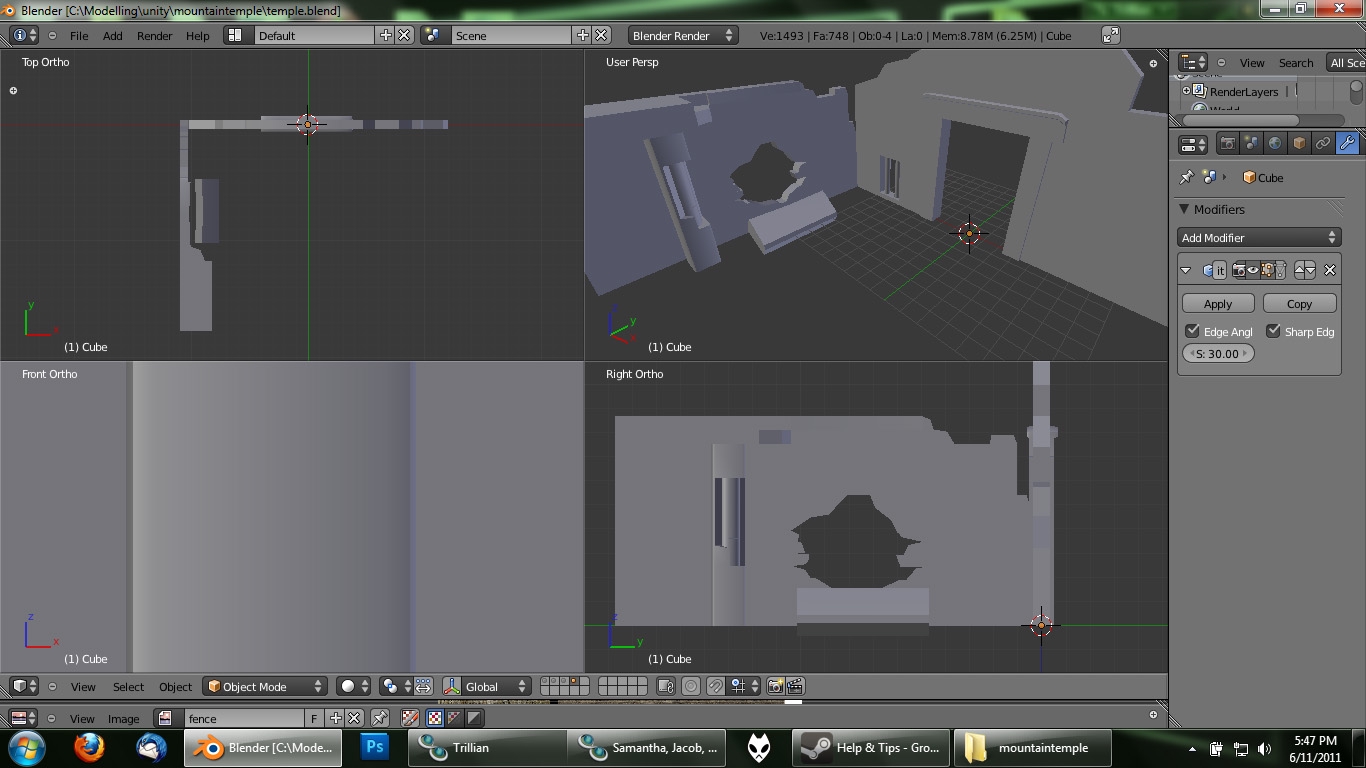This screenshot has width=1366, height=768.
Task: Remove the modifier with the X icon
Action: [1330, 270]
